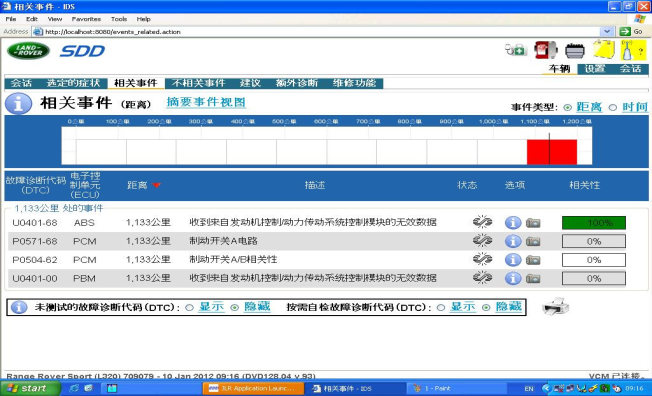Click status link icon for U0401-68

482,222
